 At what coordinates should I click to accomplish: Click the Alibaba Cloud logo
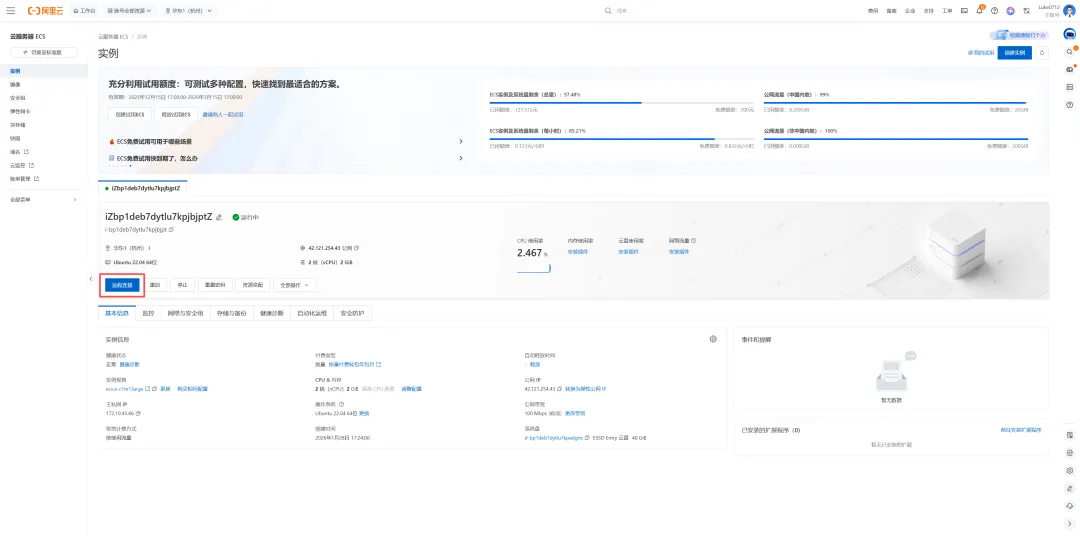[x=45, y=11]
